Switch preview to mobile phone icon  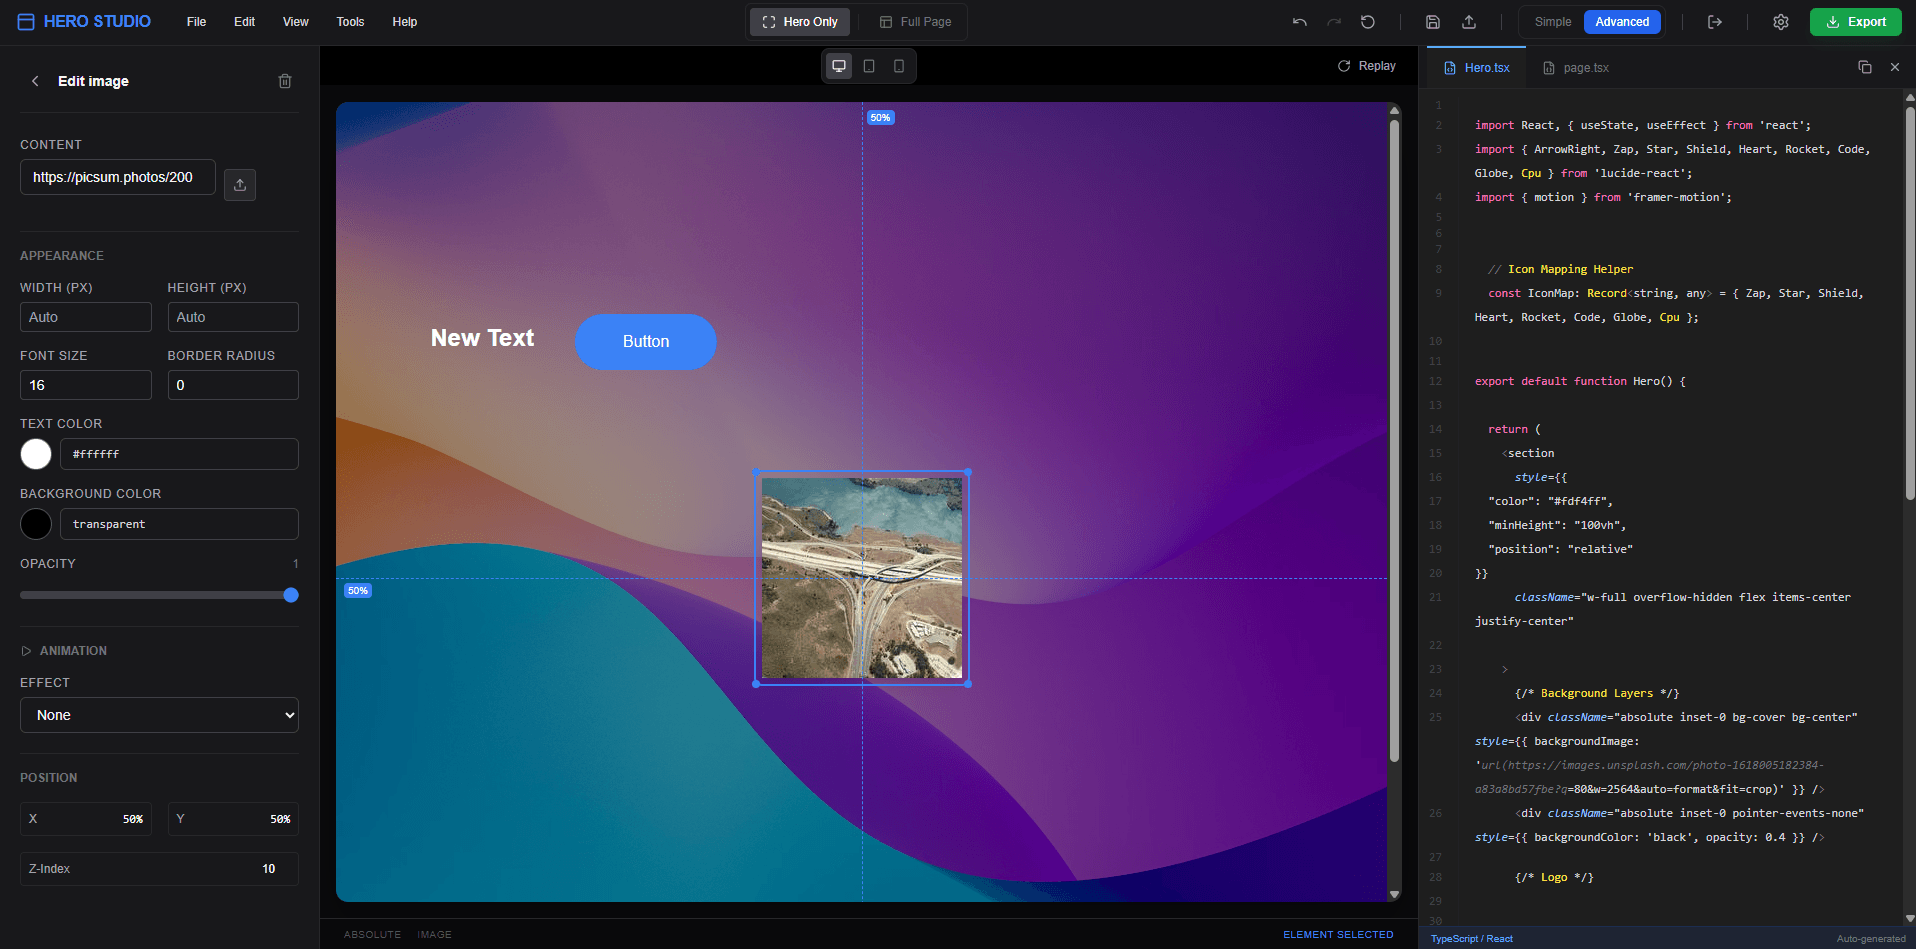[x=899, y=66]
